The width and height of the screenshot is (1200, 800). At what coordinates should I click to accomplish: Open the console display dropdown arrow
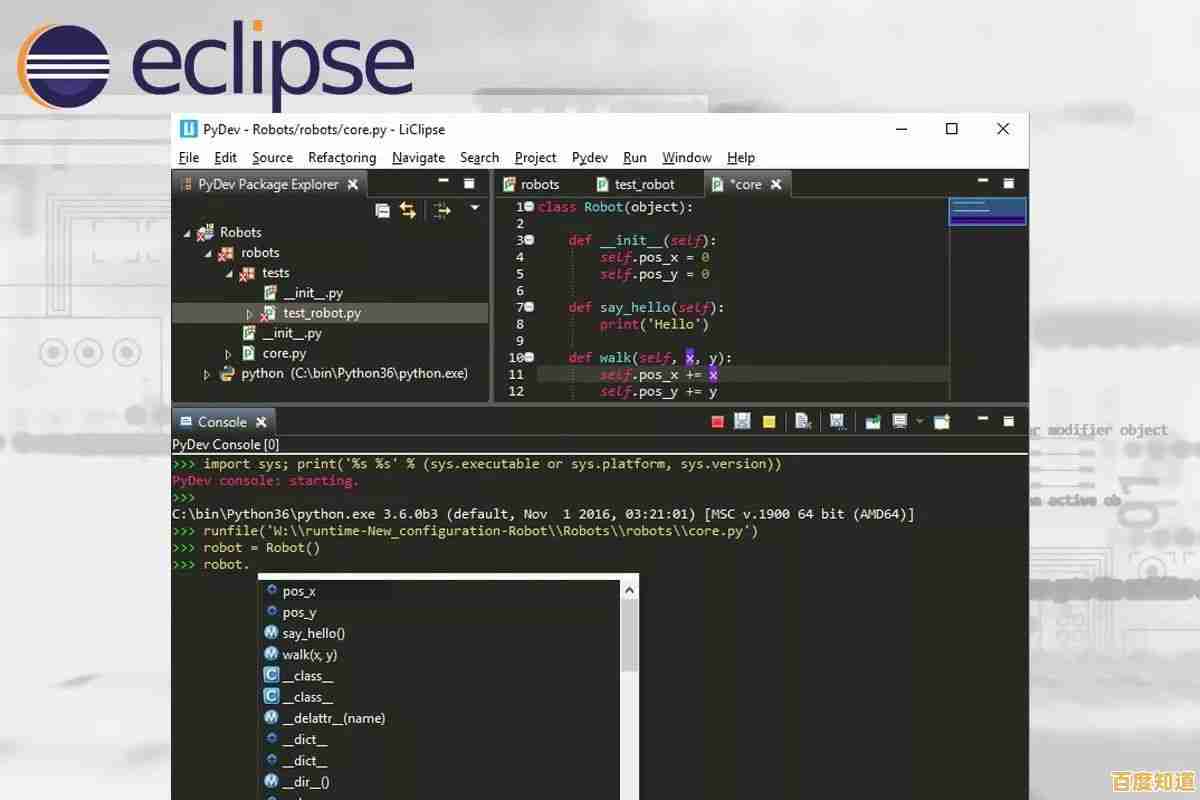(x=920, y=421)
